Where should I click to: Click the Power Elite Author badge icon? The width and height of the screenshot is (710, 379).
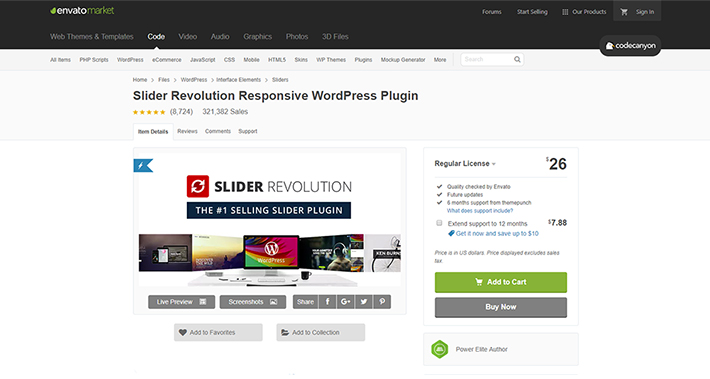(439, 349)
